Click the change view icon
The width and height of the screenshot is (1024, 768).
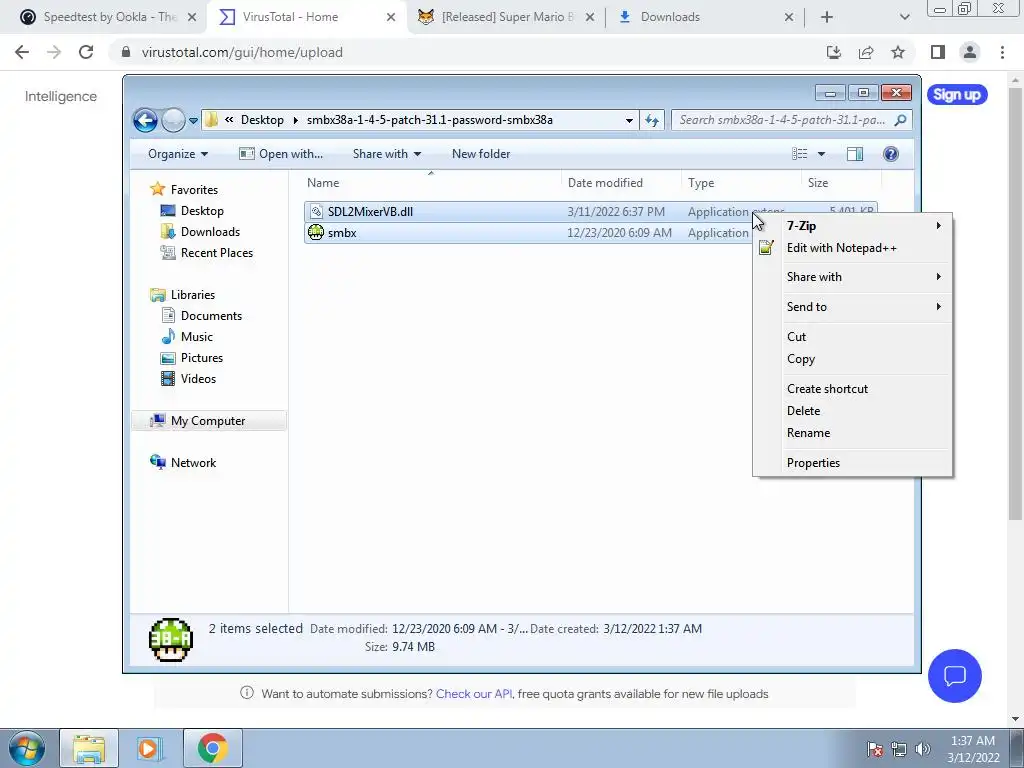click(799, 153)
